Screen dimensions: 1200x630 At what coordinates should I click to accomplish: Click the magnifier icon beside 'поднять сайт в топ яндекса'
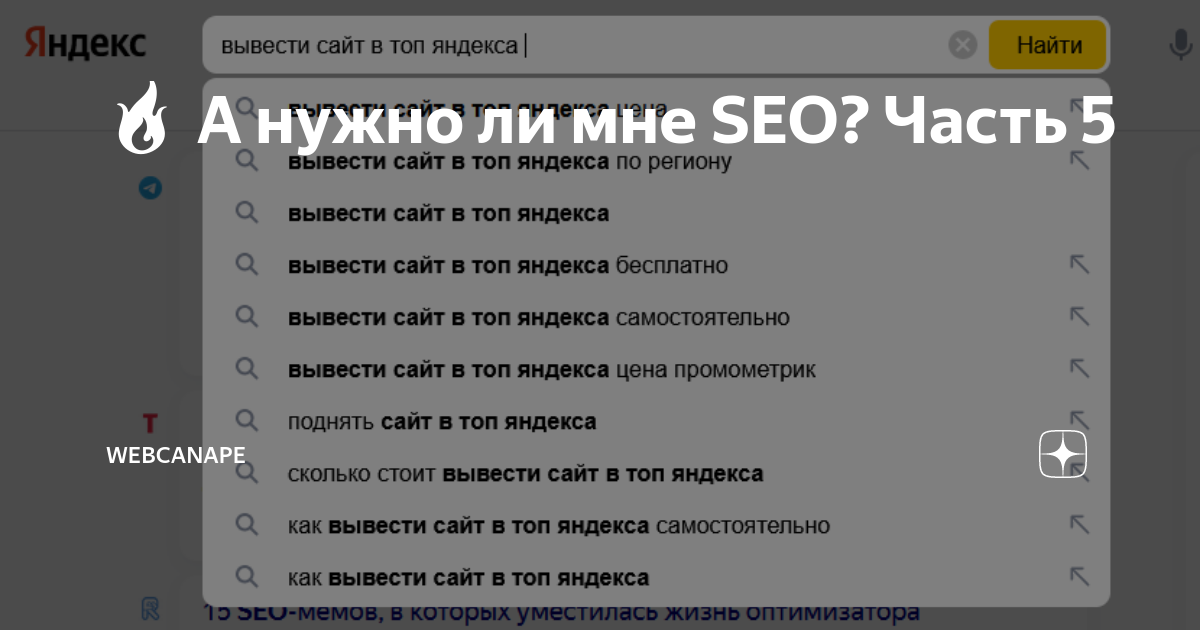(247, 421)
